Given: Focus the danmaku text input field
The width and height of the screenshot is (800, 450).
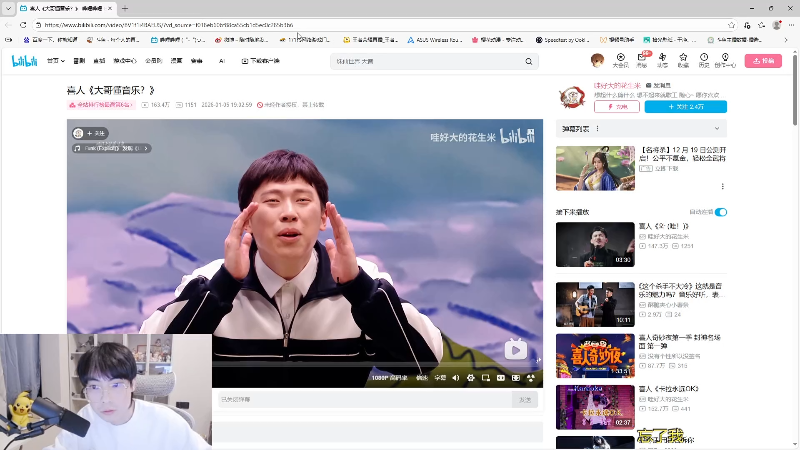Looking at the screenshot, I should pyautogui.click(x=364, y=399).
